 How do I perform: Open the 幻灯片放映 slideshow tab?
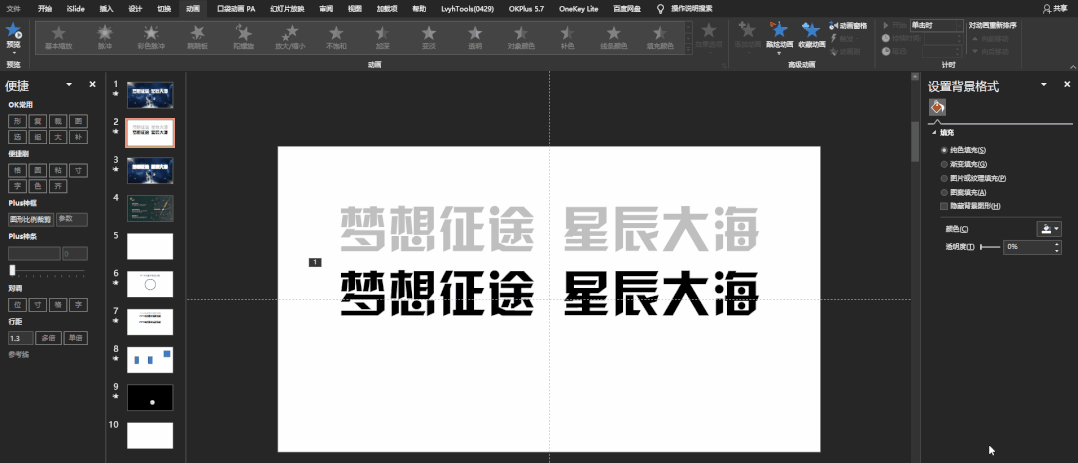[x=287, y=9]
